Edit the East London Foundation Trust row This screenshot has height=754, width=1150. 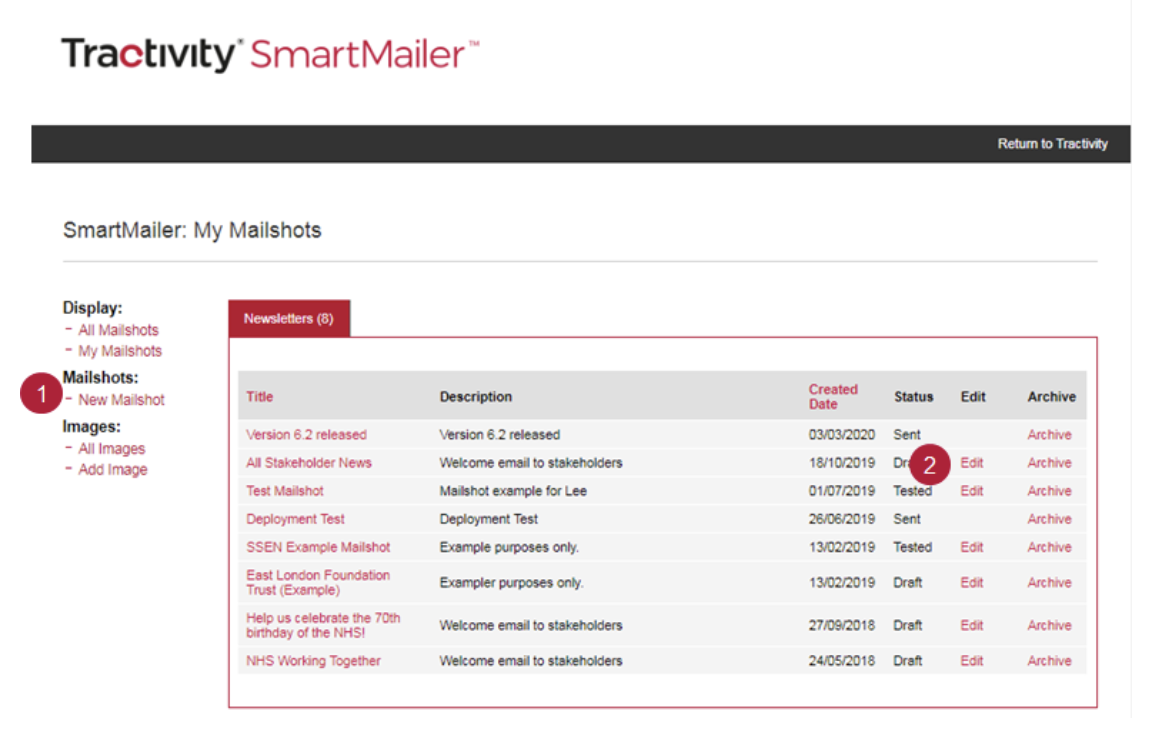click(x=972, y=582)
